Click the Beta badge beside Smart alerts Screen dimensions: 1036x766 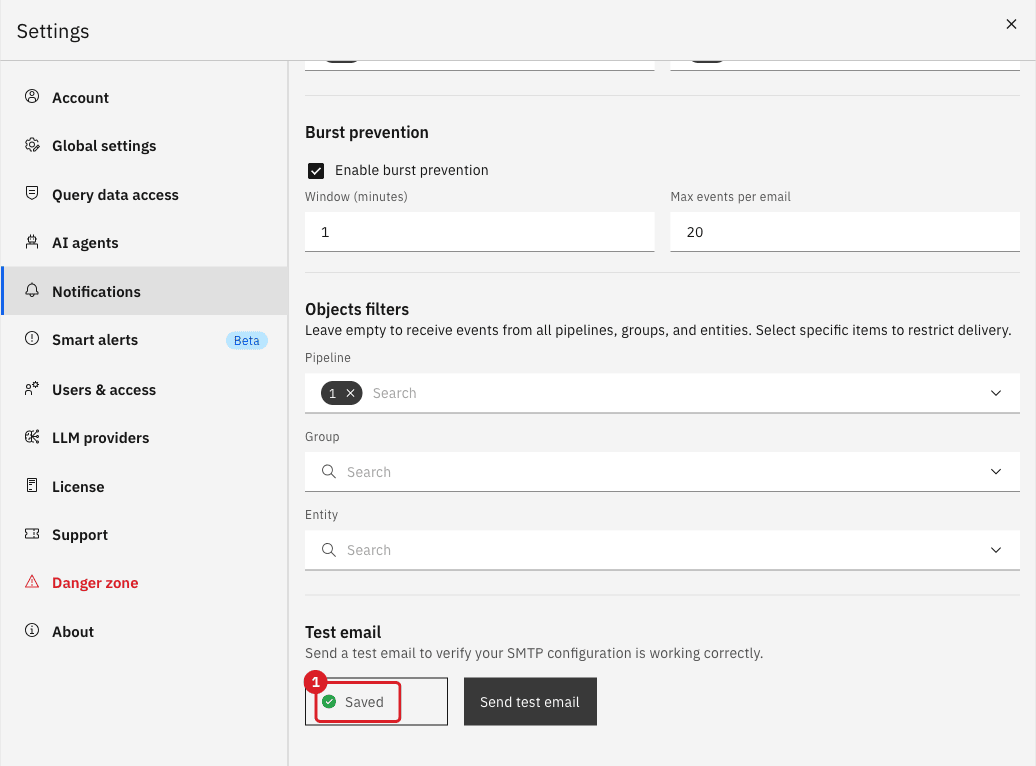click(246, 340)
